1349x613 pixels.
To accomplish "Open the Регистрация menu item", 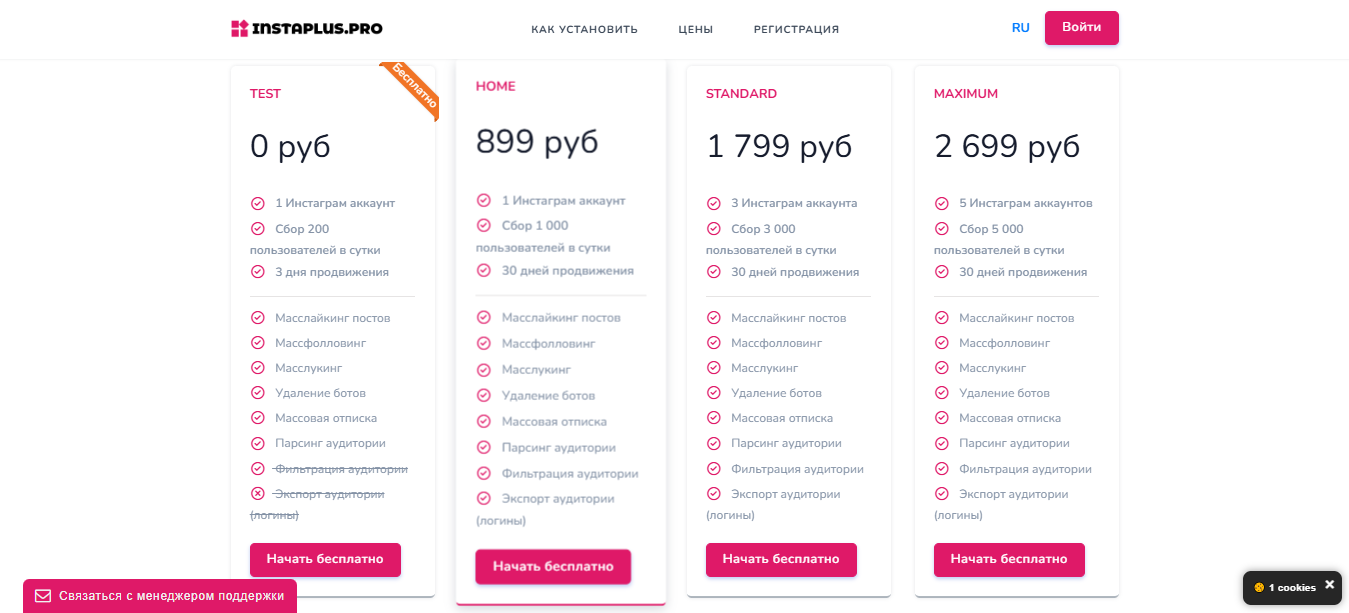I will 796,29.
